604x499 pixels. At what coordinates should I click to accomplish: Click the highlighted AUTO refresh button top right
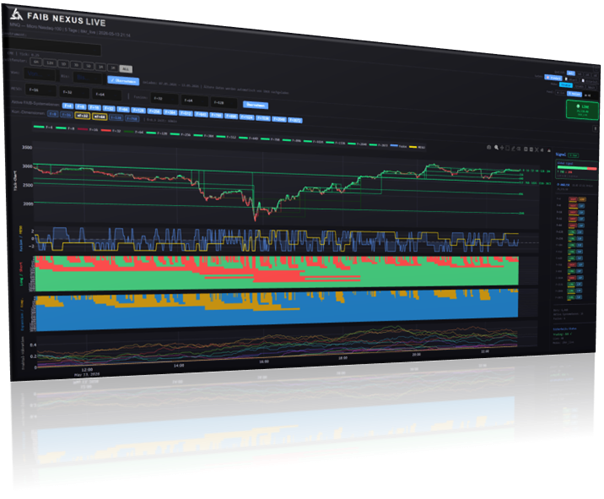(571, 73)
